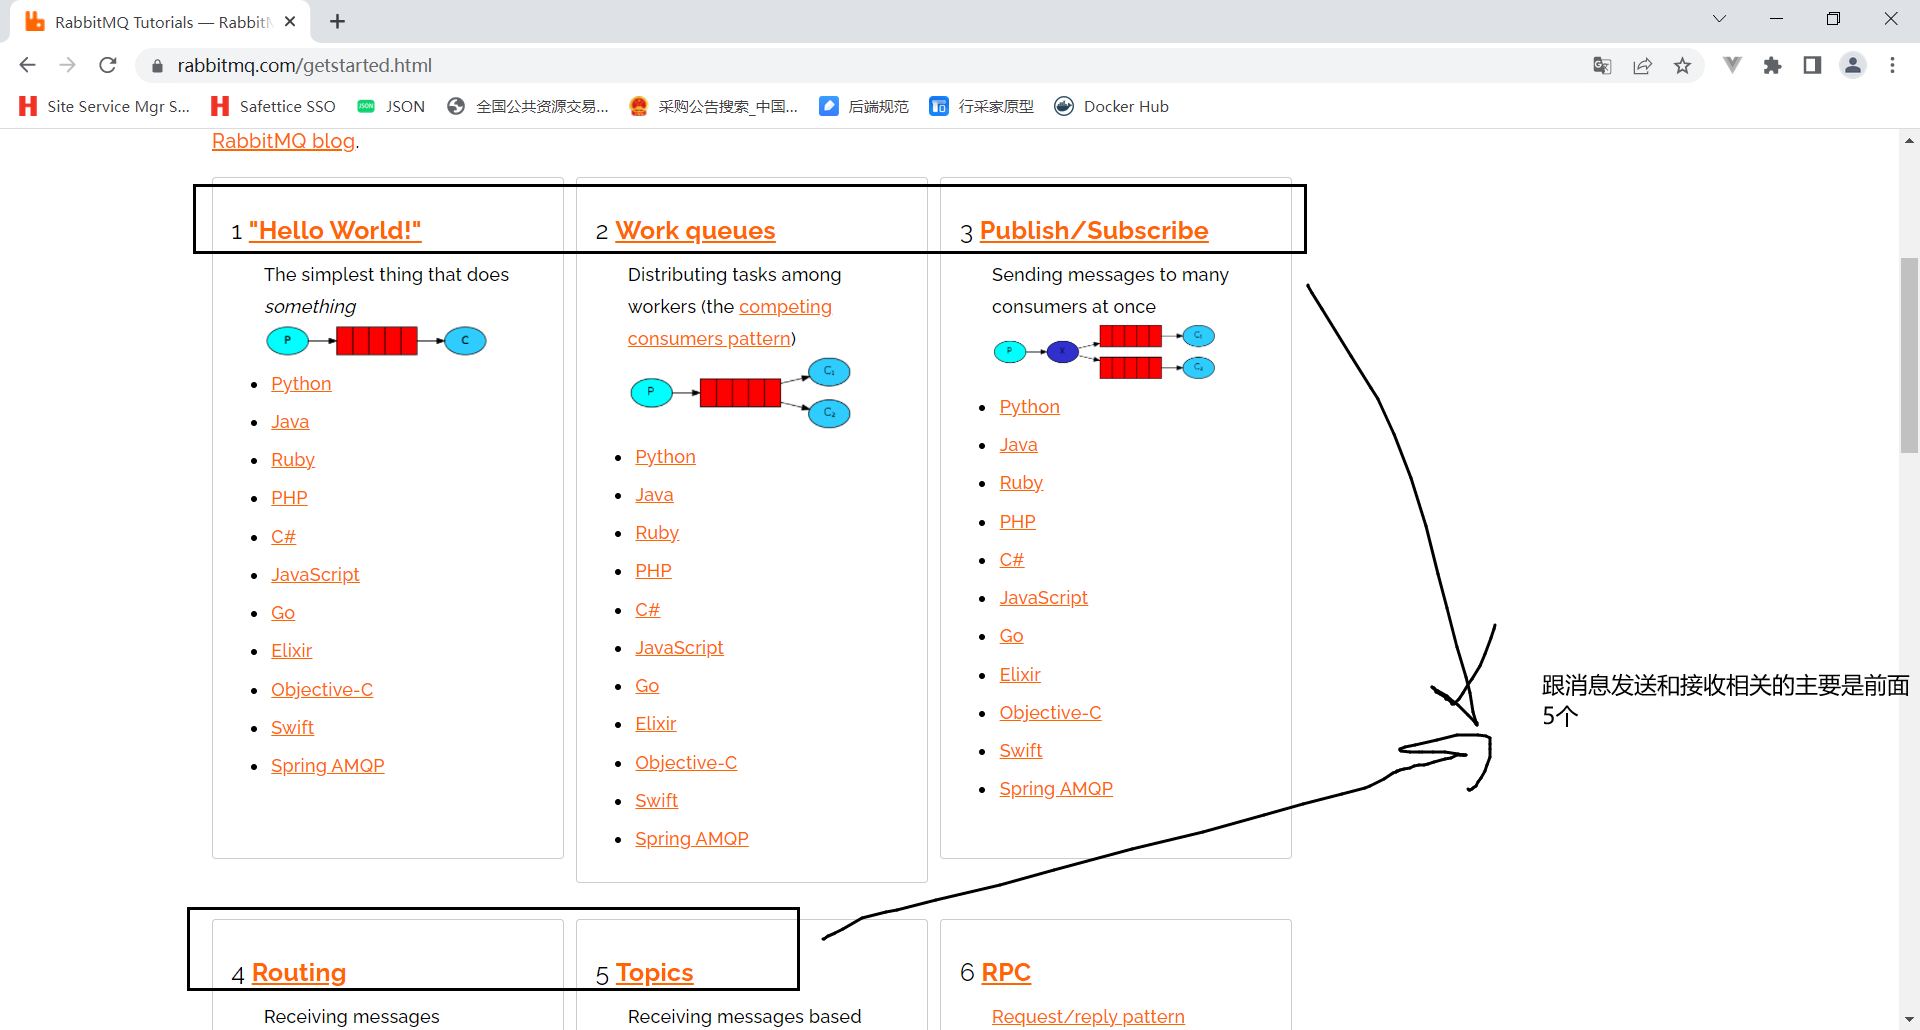Open JavaScript under Hello World
Viewport: 1920px width, 1030px height.
(315, 574)
